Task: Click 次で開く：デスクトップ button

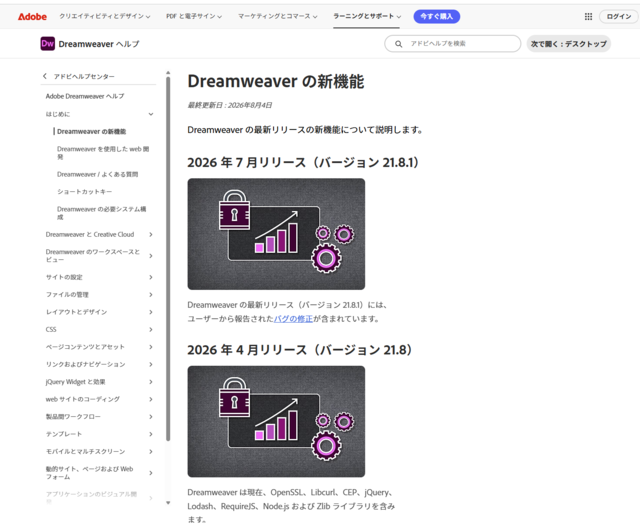Action: click(569, 44)
